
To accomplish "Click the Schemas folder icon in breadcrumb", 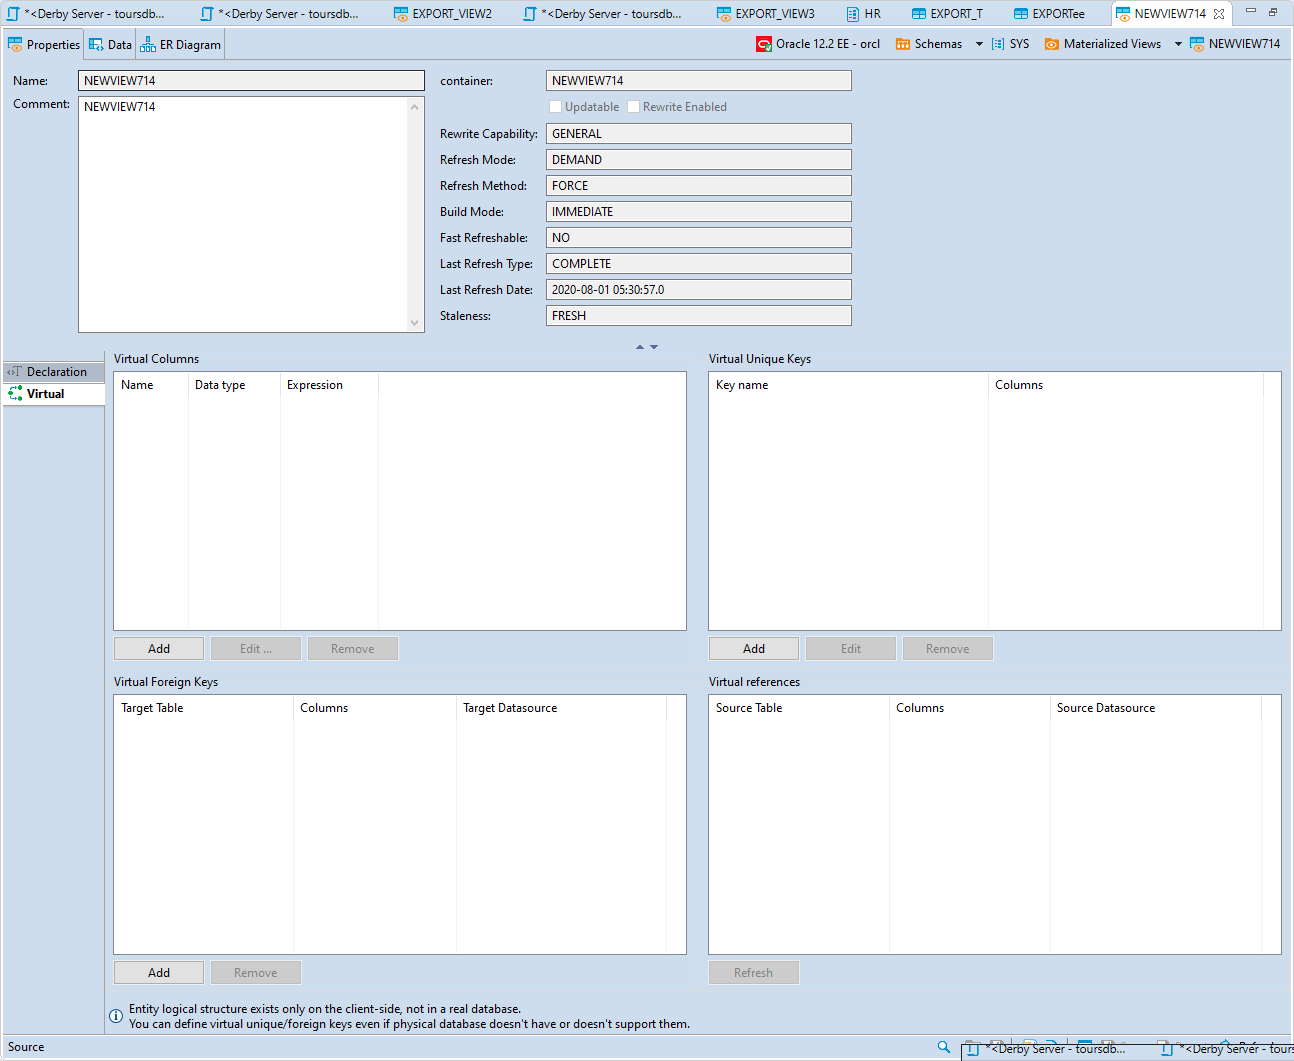I will (x=901, y=43).
